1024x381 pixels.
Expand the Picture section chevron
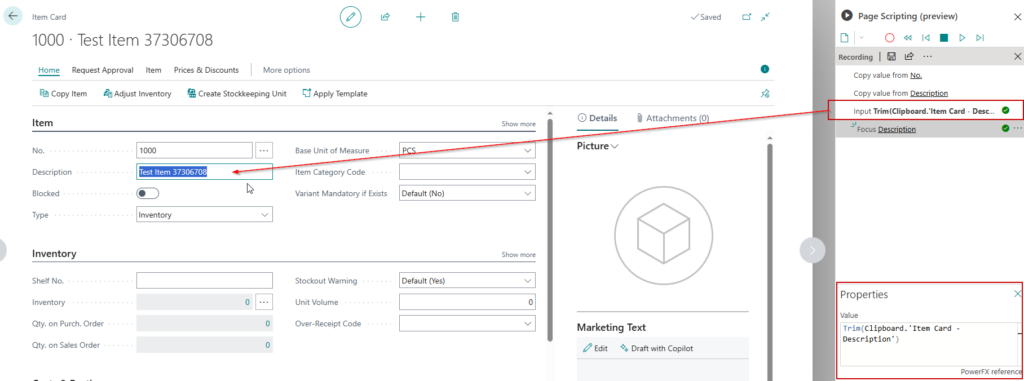click(615, 146)
